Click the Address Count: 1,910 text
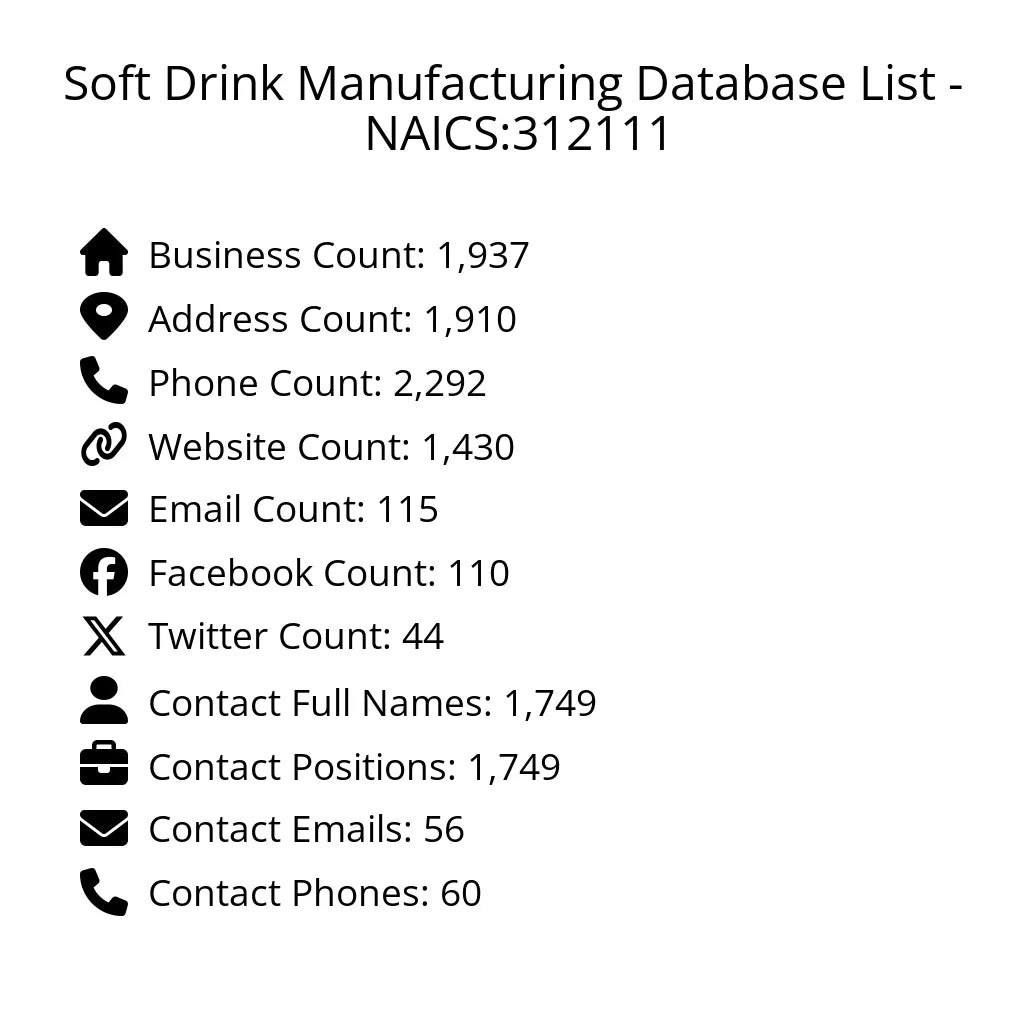 click(x=332, y=320)
